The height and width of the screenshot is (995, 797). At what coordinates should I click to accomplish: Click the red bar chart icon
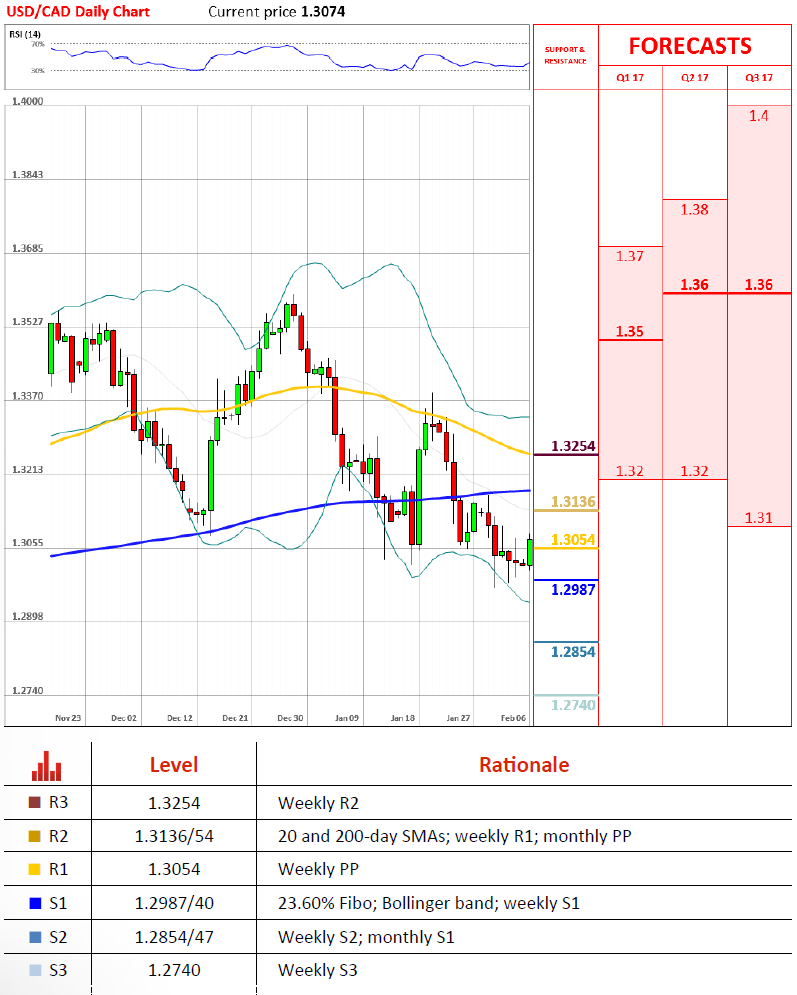[46, 765]
